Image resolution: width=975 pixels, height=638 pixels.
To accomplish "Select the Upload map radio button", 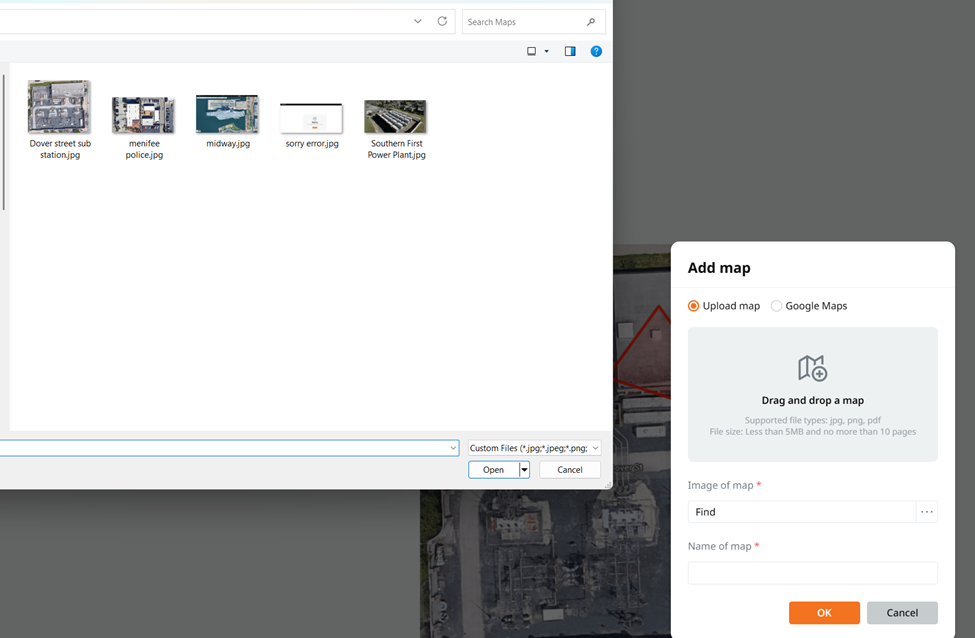I will pos(693,306).
